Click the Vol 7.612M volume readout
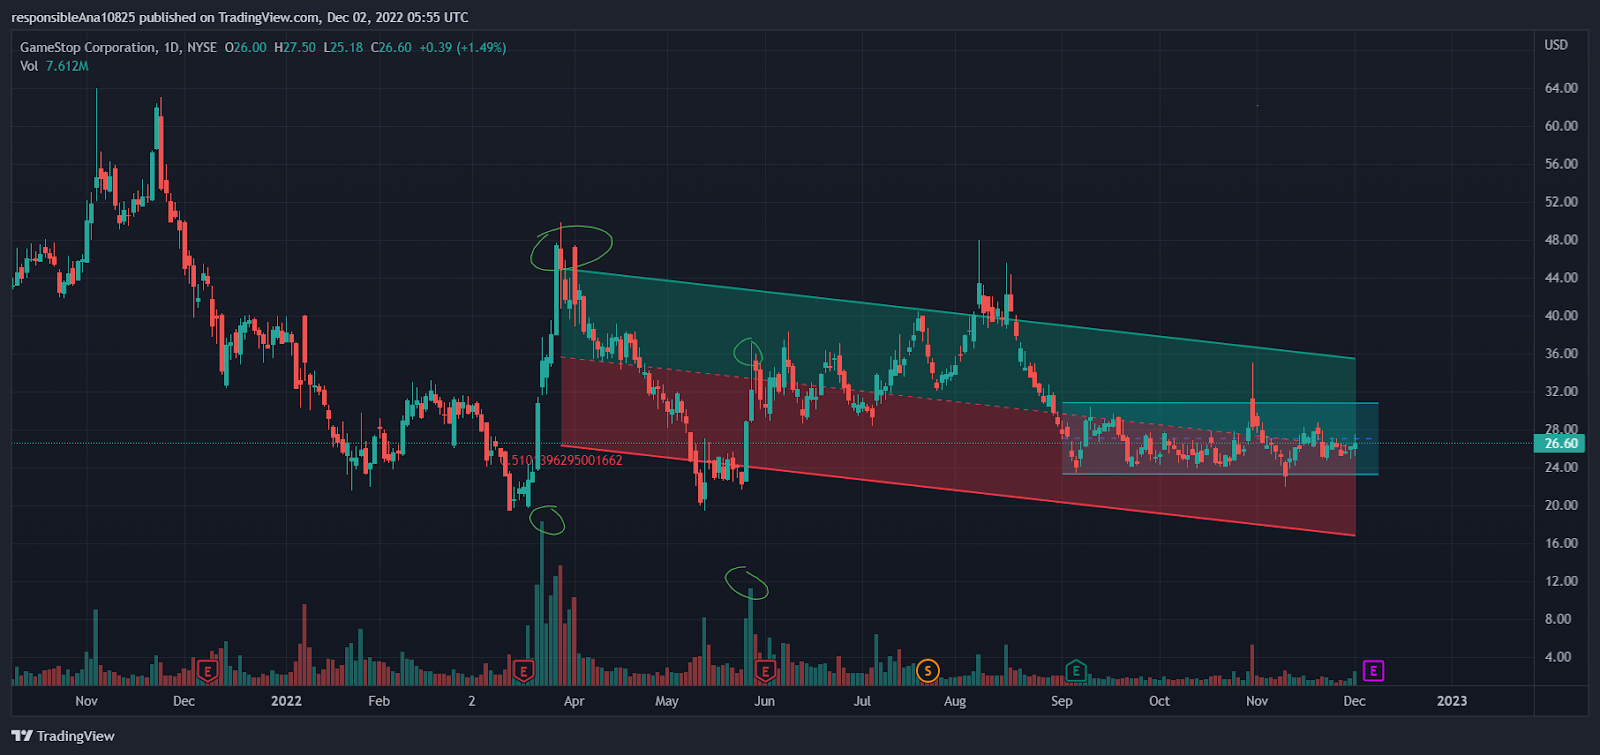 (54, 66)
